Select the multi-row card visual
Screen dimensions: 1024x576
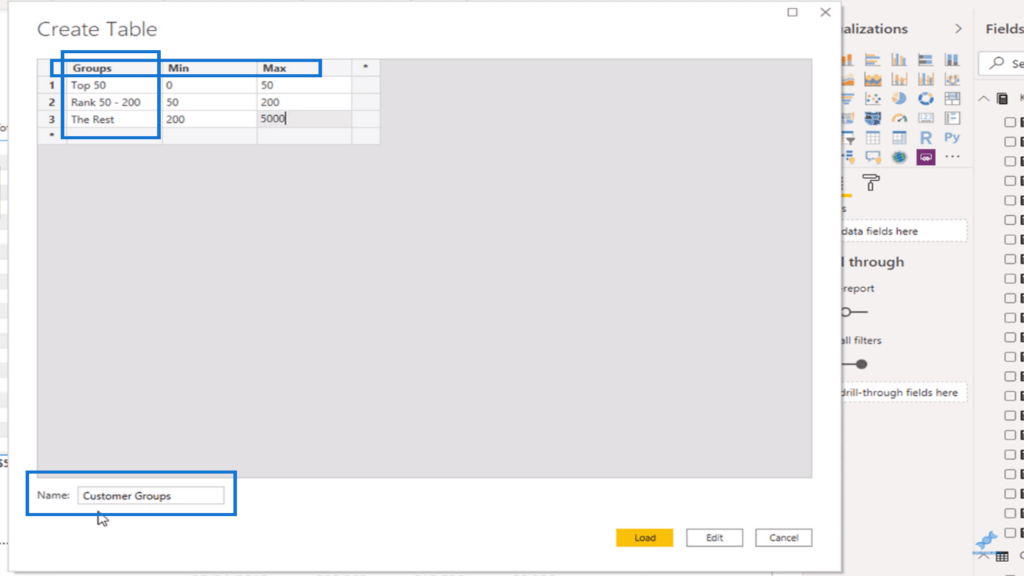click(952, 118)
